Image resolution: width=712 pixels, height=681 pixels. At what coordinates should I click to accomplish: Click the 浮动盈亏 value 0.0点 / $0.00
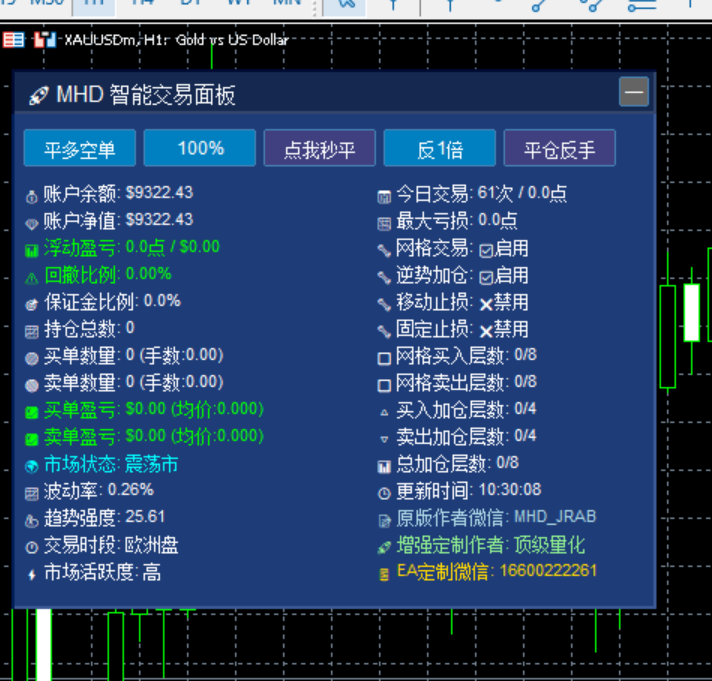[x=173, y=247]
